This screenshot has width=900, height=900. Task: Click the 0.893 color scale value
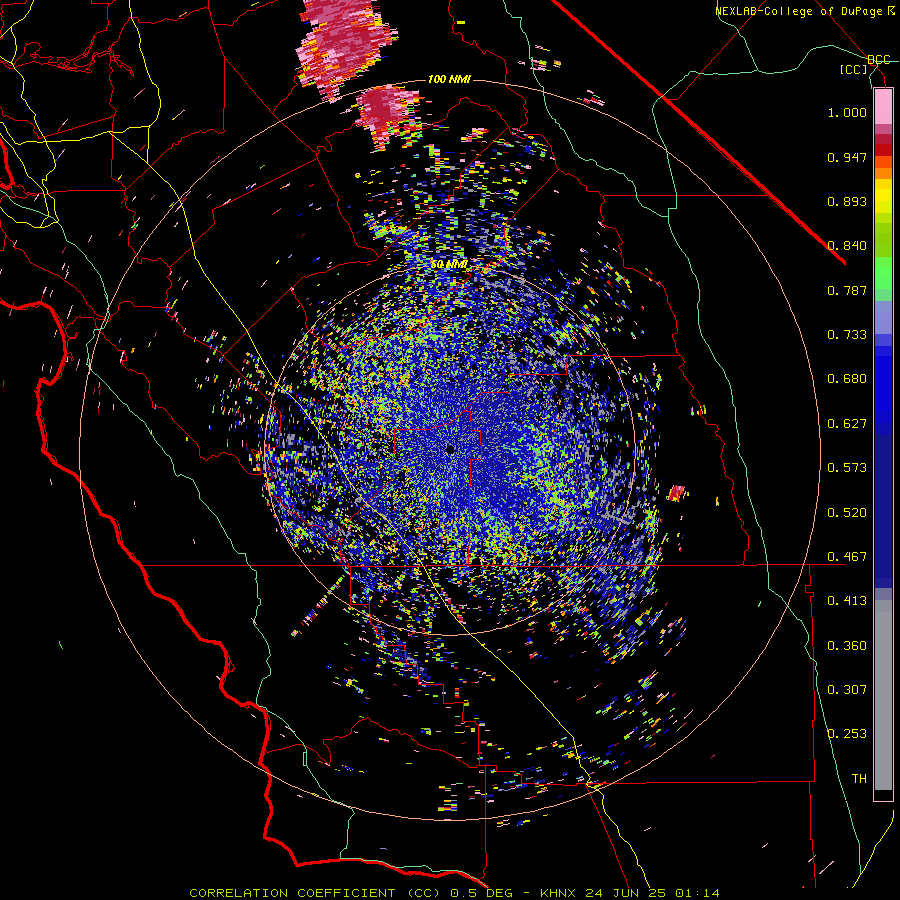pos(847,201)
